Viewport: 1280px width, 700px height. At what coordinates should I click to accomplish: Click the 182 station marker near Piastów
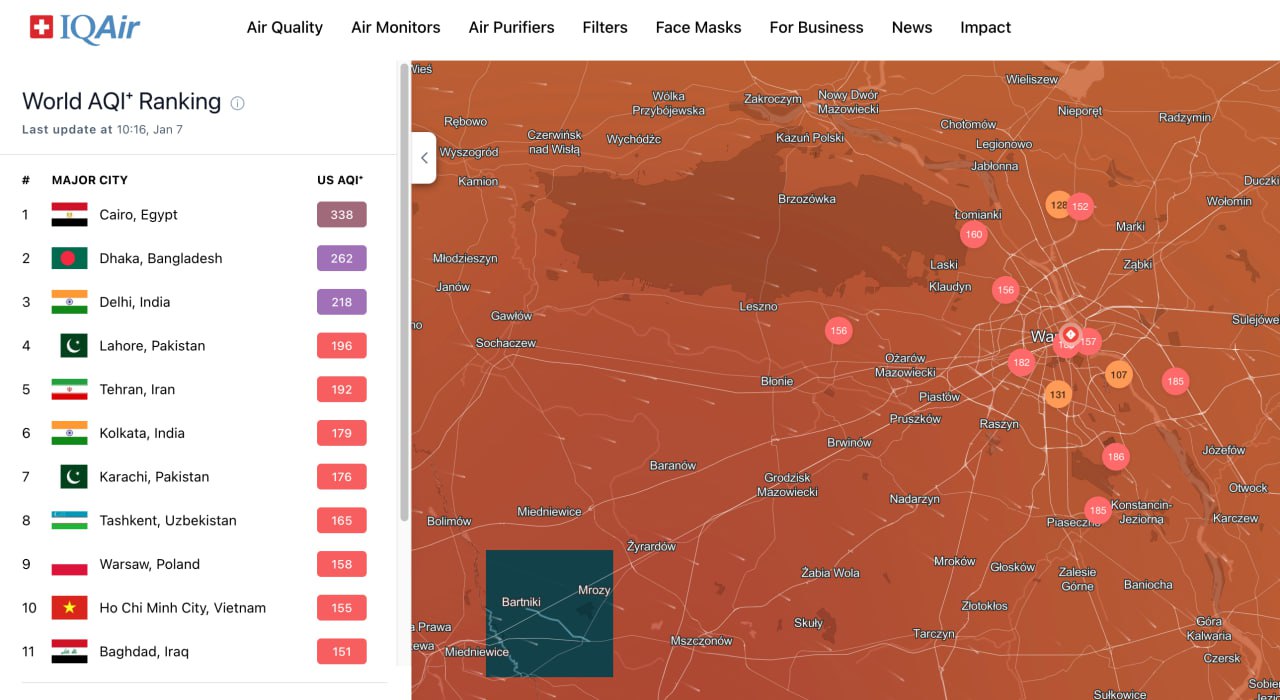pyautogui.click(x=1021, y=362)
